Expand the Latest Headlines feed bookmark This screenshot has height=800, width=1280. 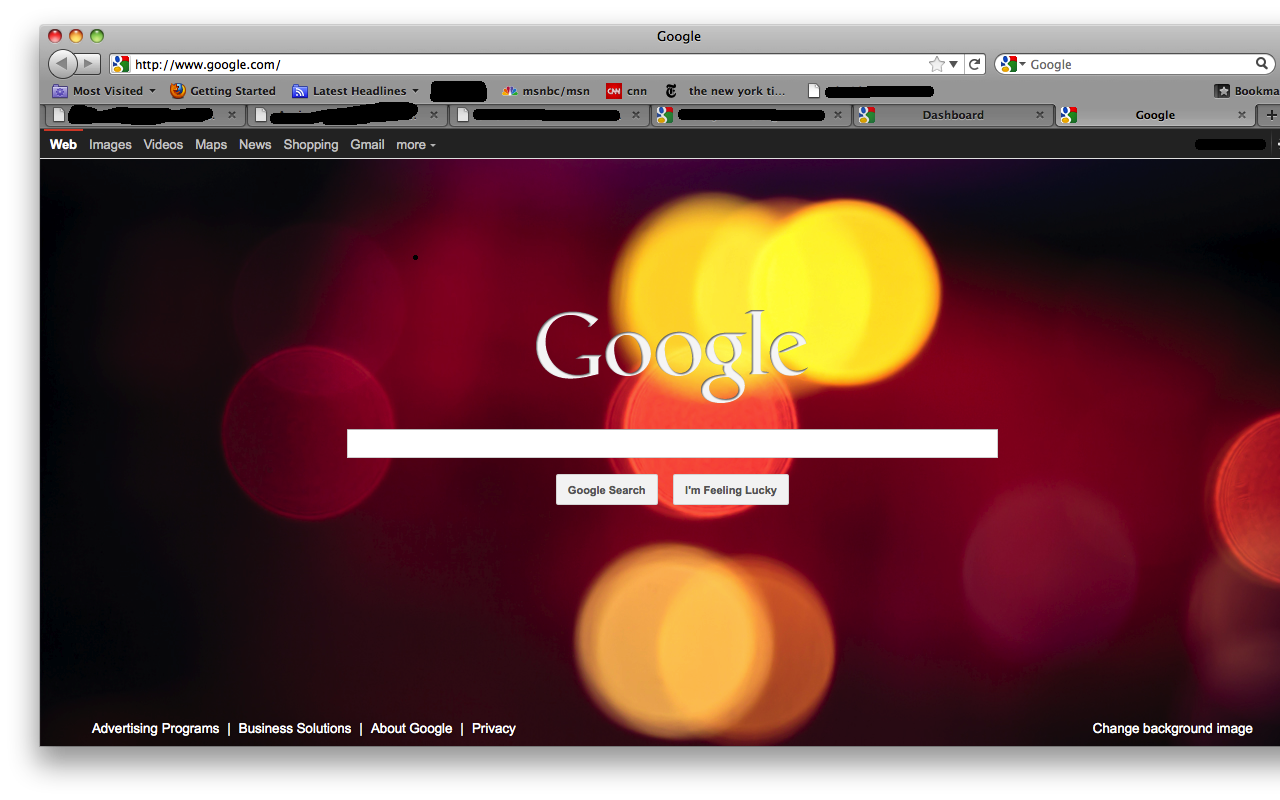(355, 91)
